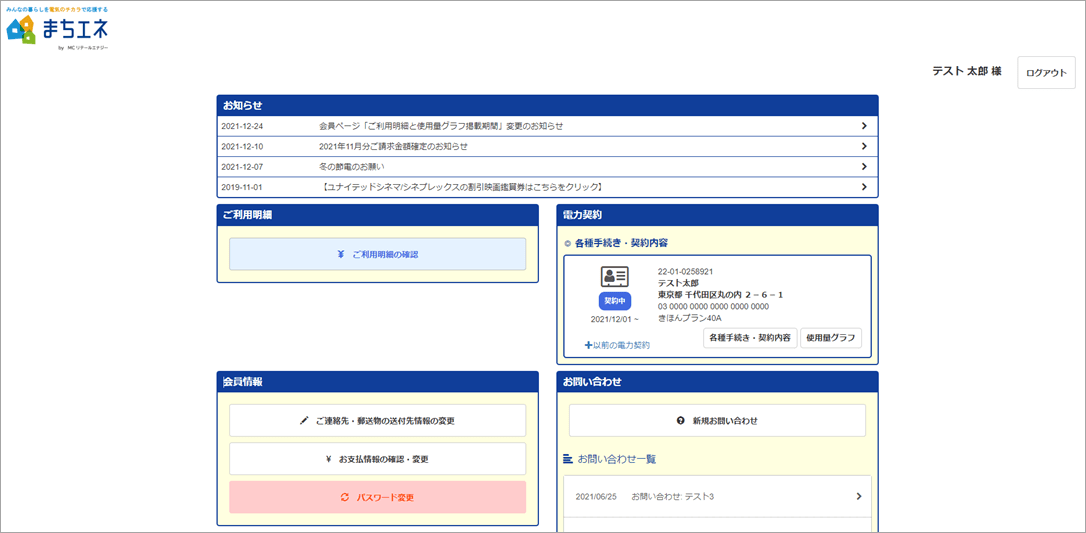Click the ご利用明細 section header

click(377, 215)
